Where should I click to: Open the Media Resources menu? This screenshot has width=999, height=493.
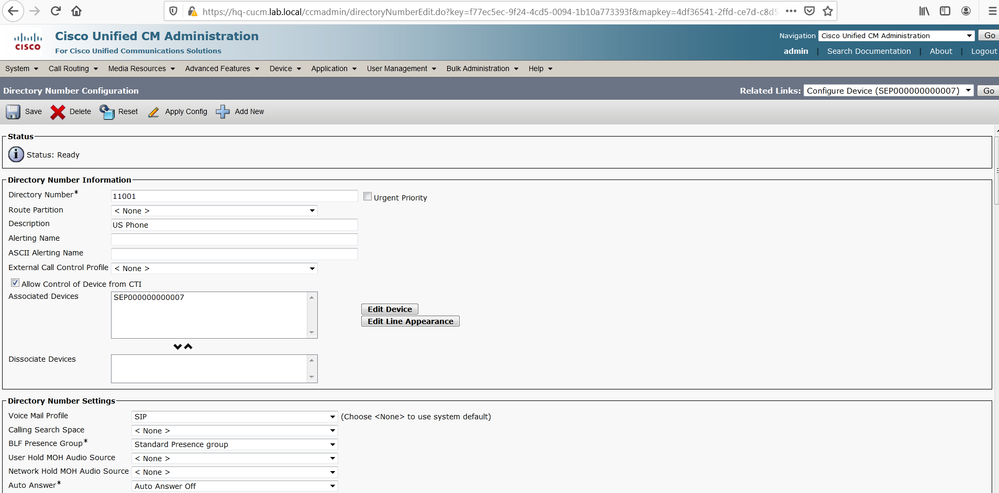pyautogui.click(x=141, y=69)
